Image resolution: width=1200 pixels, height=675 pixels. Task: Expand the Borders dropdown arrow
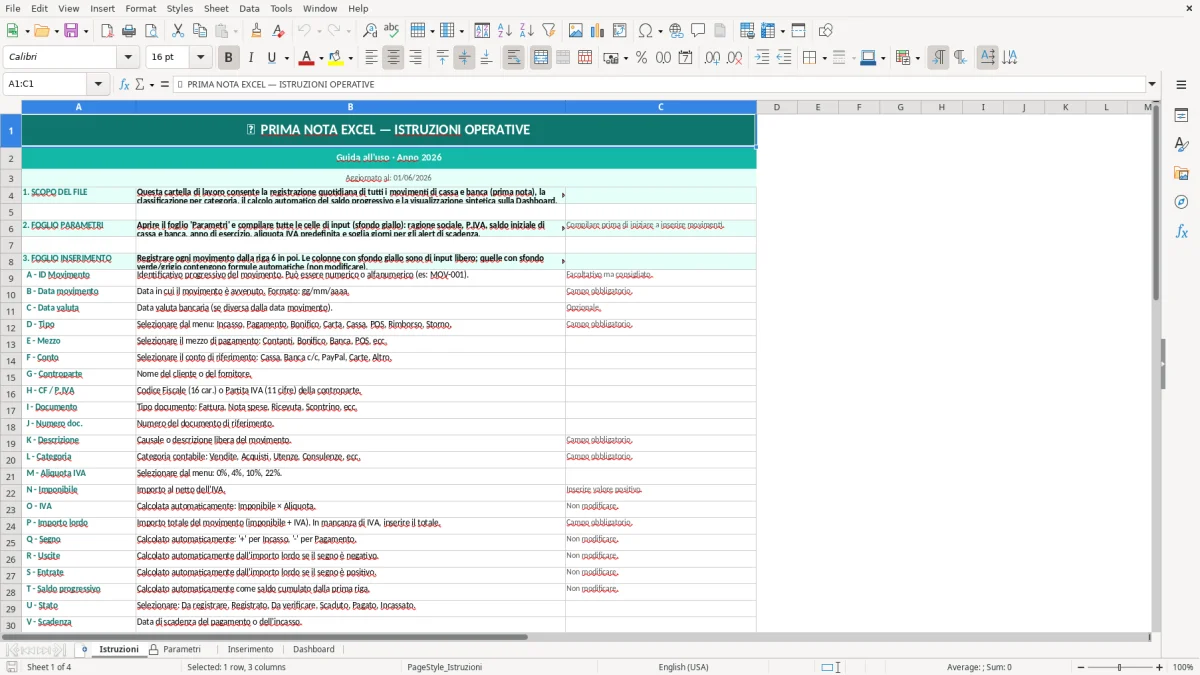click(825, 58)
